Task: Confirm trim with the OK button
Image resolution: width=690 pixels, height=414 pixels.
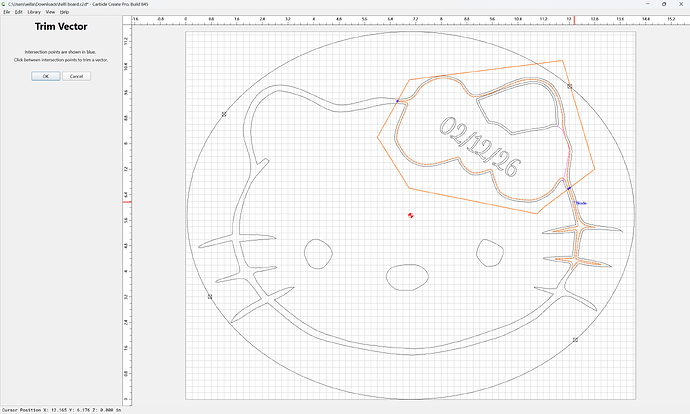Action: pos(46,76)
